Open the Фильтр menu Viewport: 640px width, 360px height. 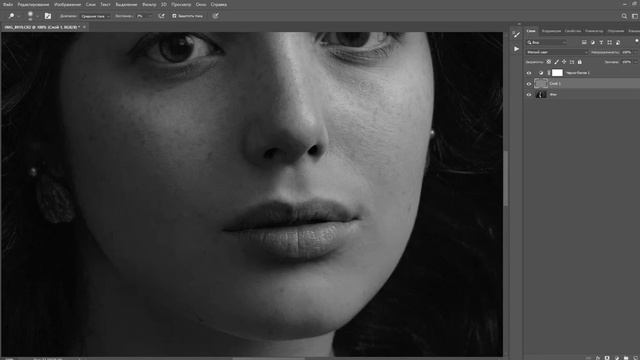[x=149, y=4]
